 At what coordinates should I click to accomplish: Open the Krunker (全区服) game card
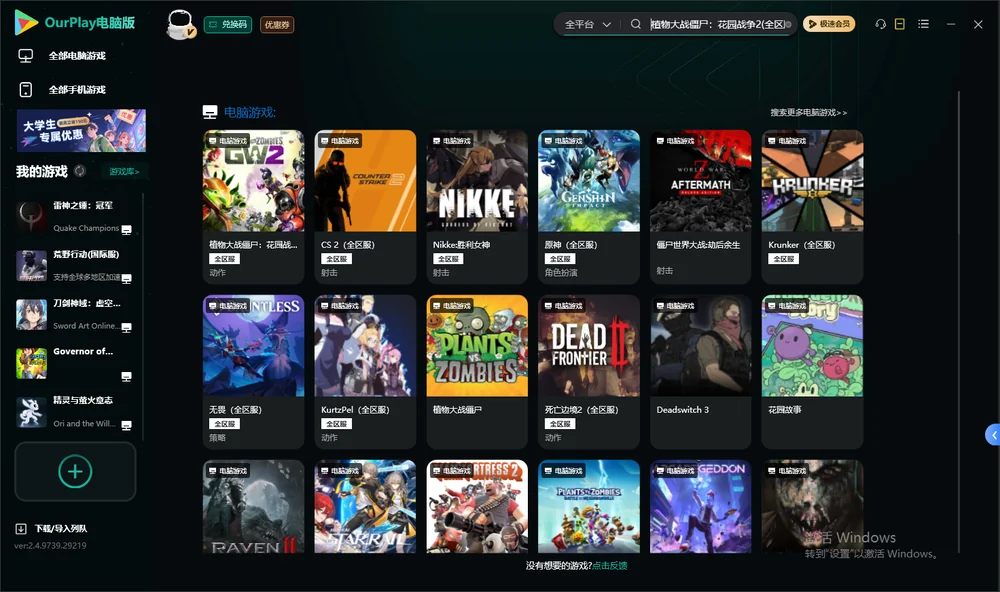812,207
